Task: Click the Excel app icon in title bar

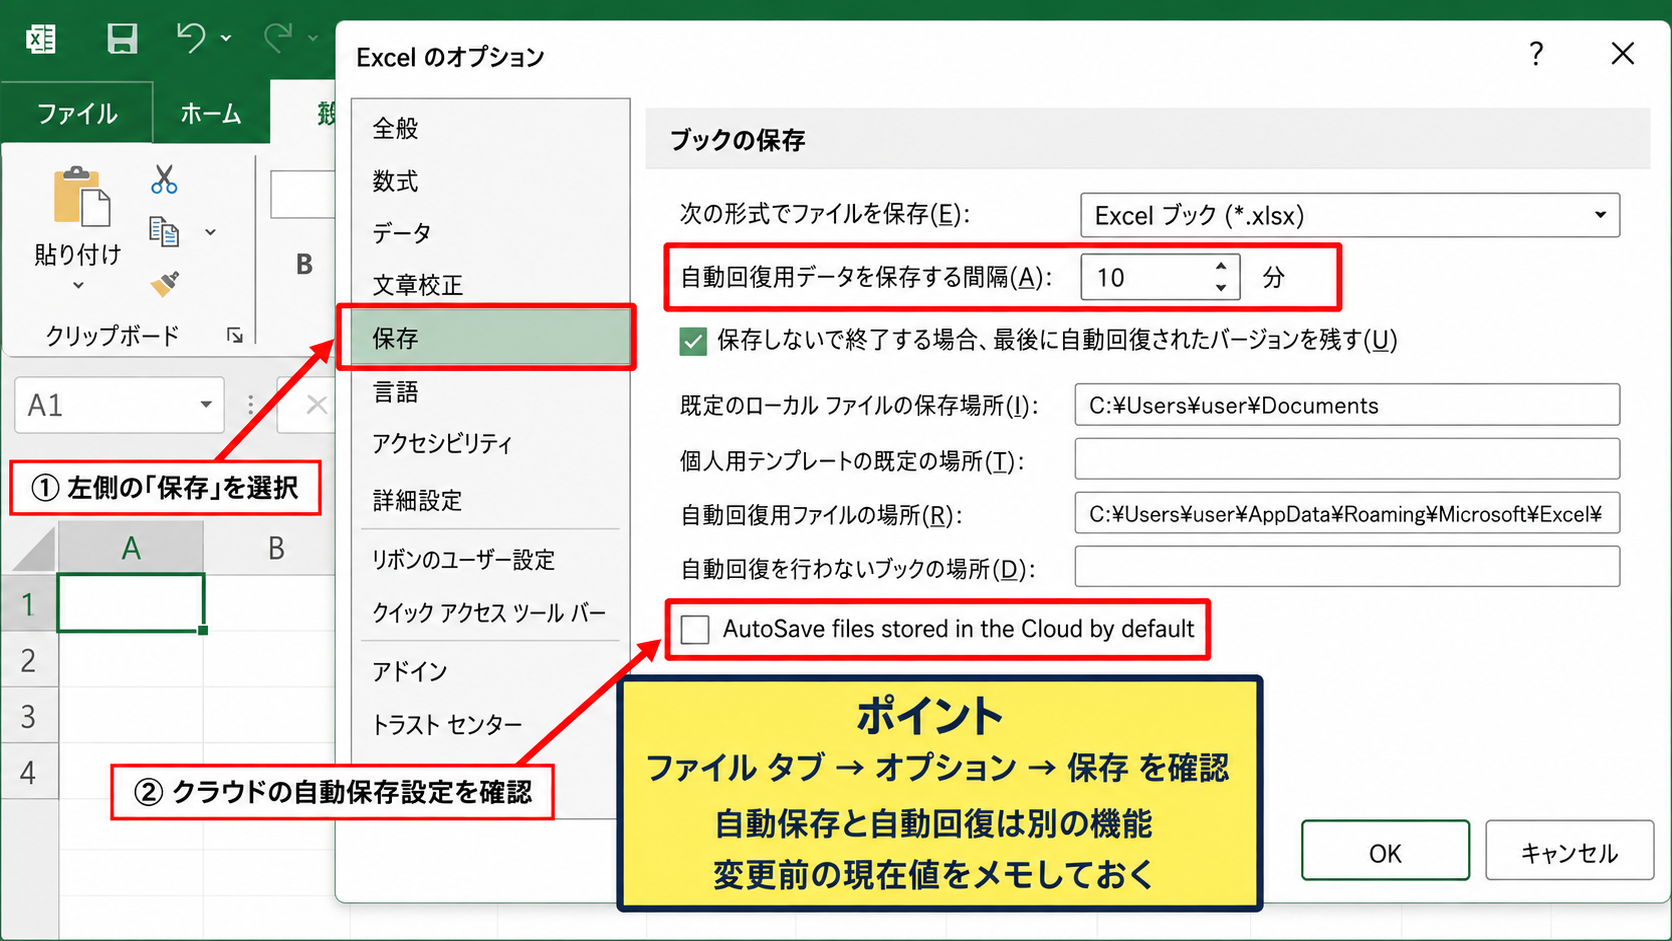Action: coord(41,39)
